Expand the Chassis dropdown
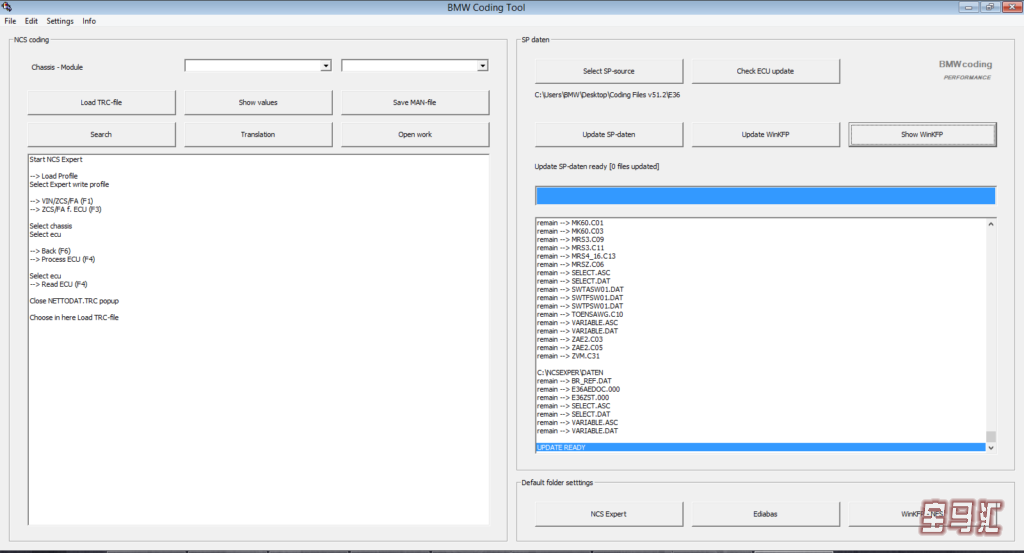The image size is (1024, 553). 325,65
